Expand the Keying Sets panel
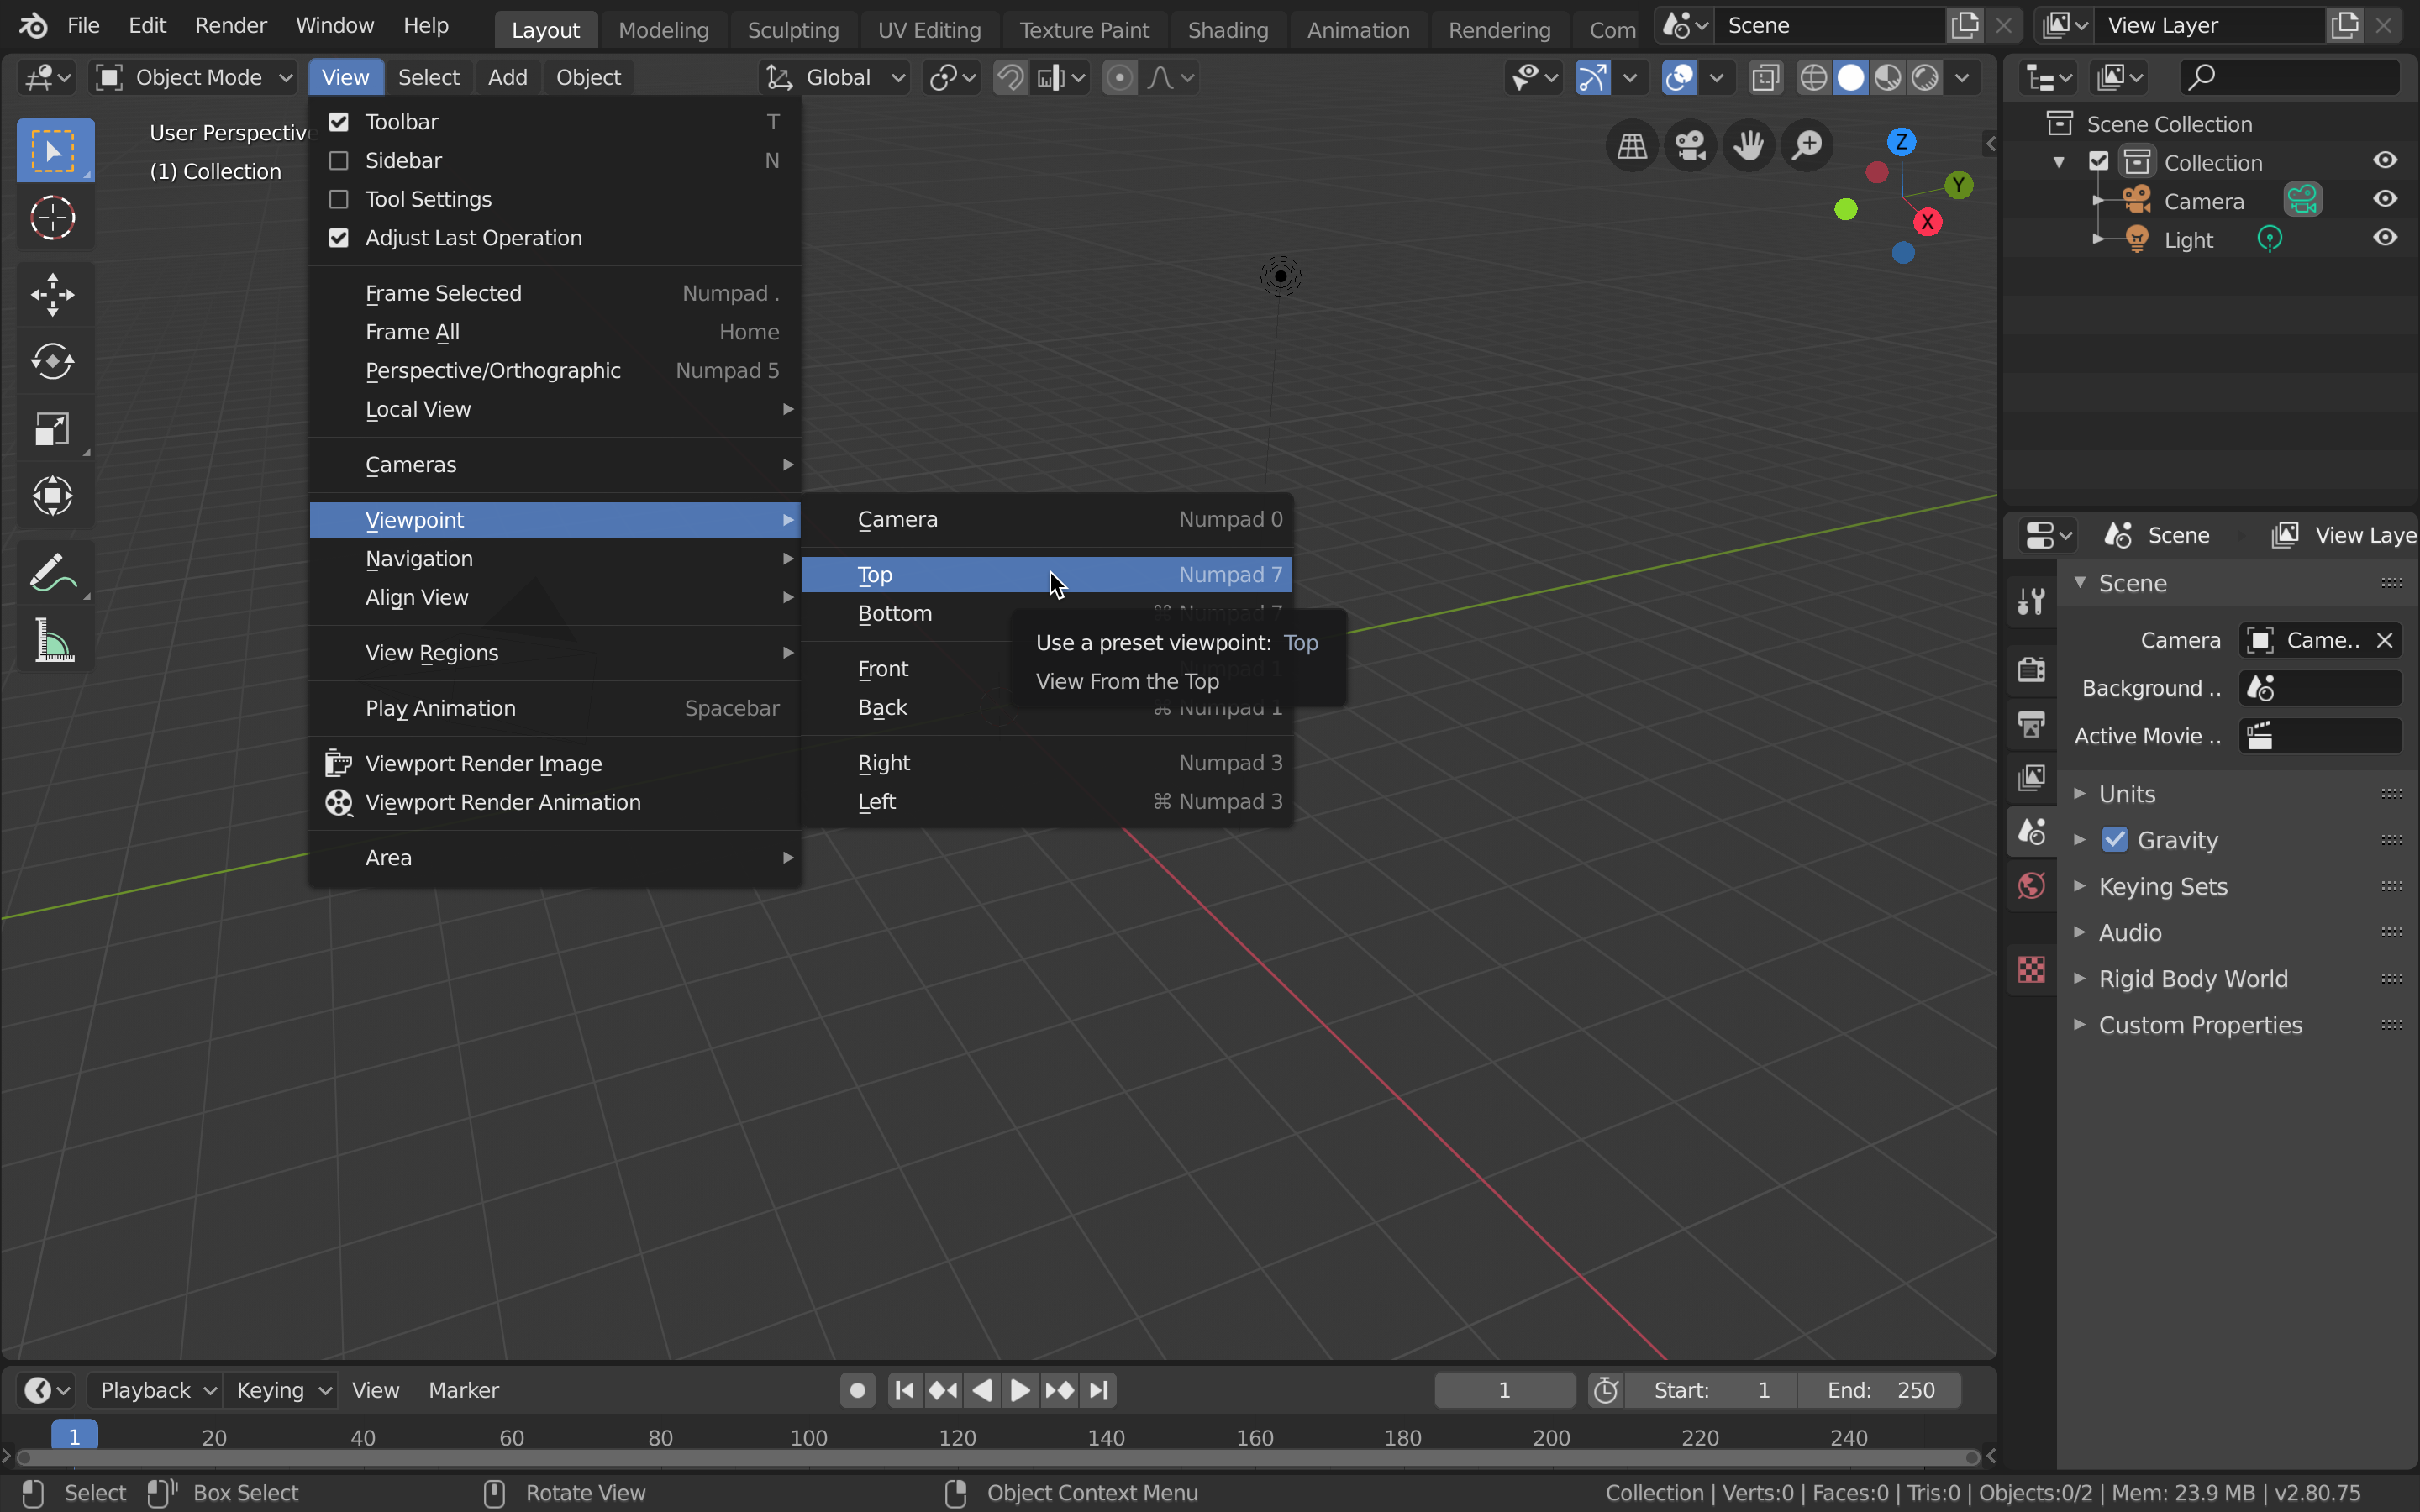The height and width of the screenshot is (1512, 2420). 2162,887
